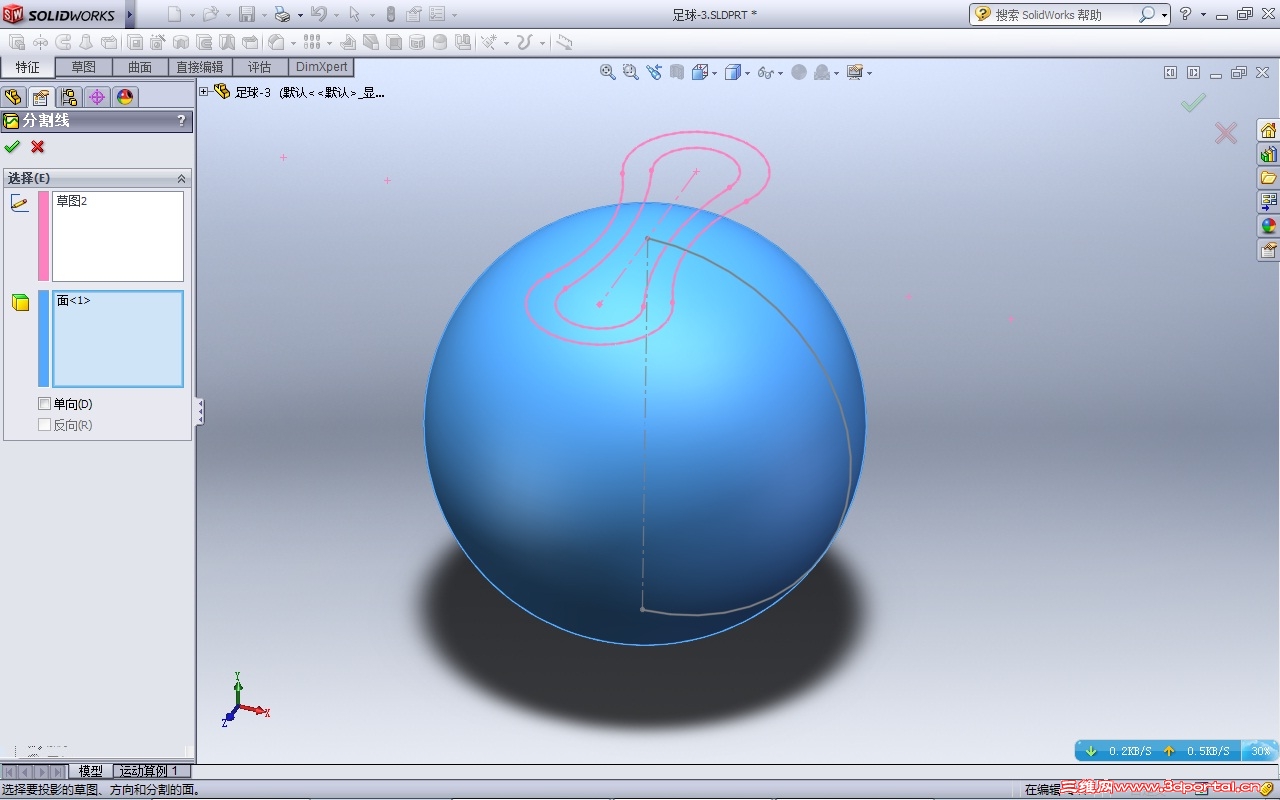
Task: Click the Hide/Show Items glasses icon
Action: coord(765,72)
